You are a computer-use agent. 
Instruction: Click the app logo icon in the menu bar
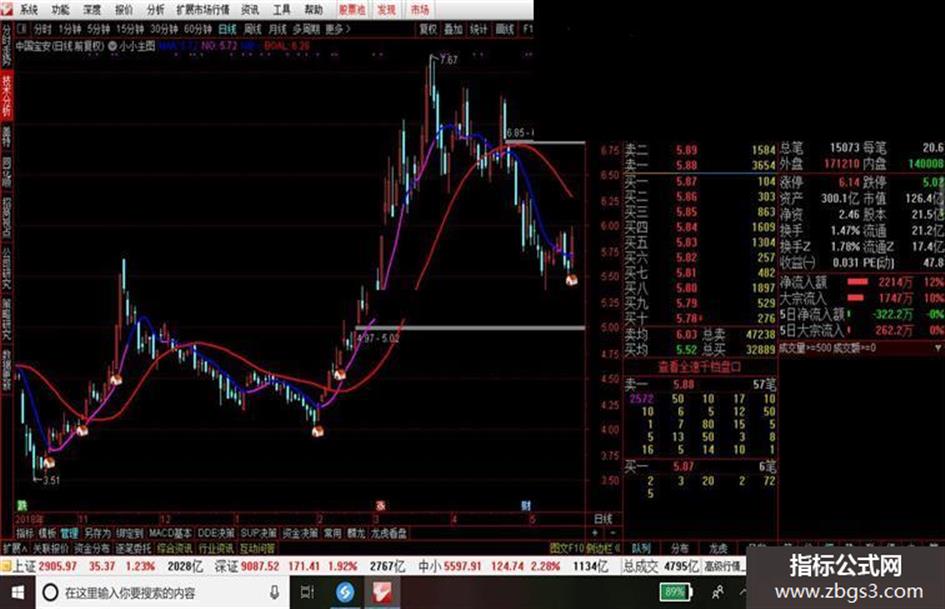[8, 9]
